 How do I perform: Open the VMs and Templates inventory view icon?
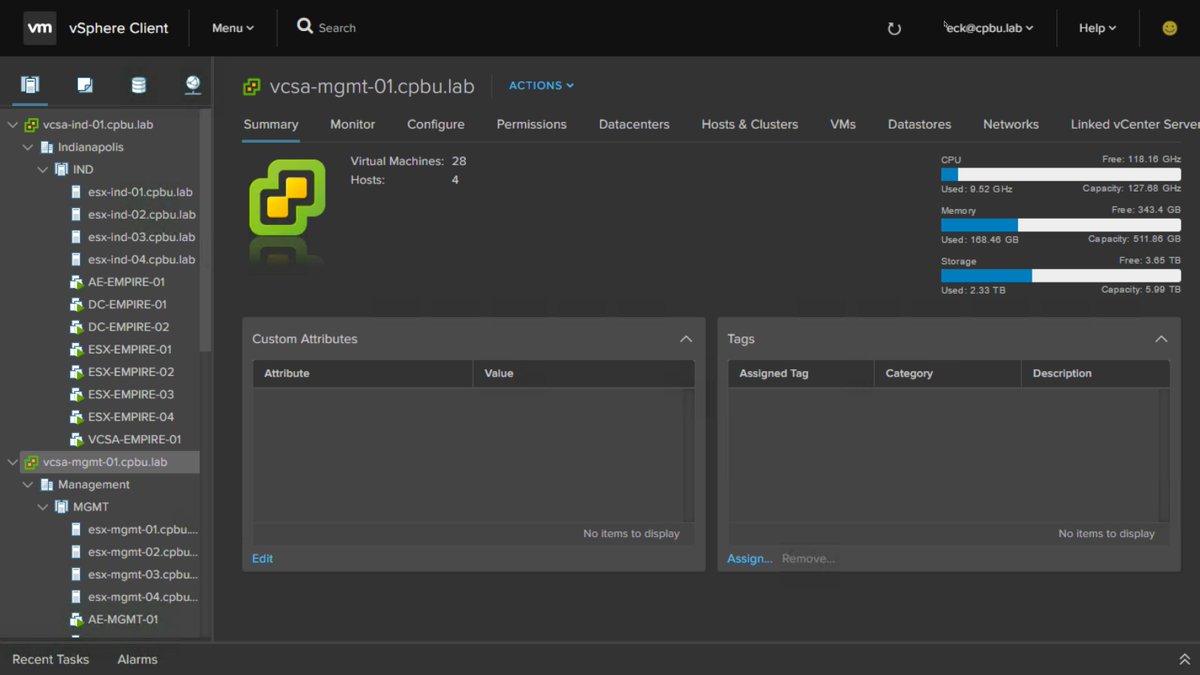tap(85, 85)
